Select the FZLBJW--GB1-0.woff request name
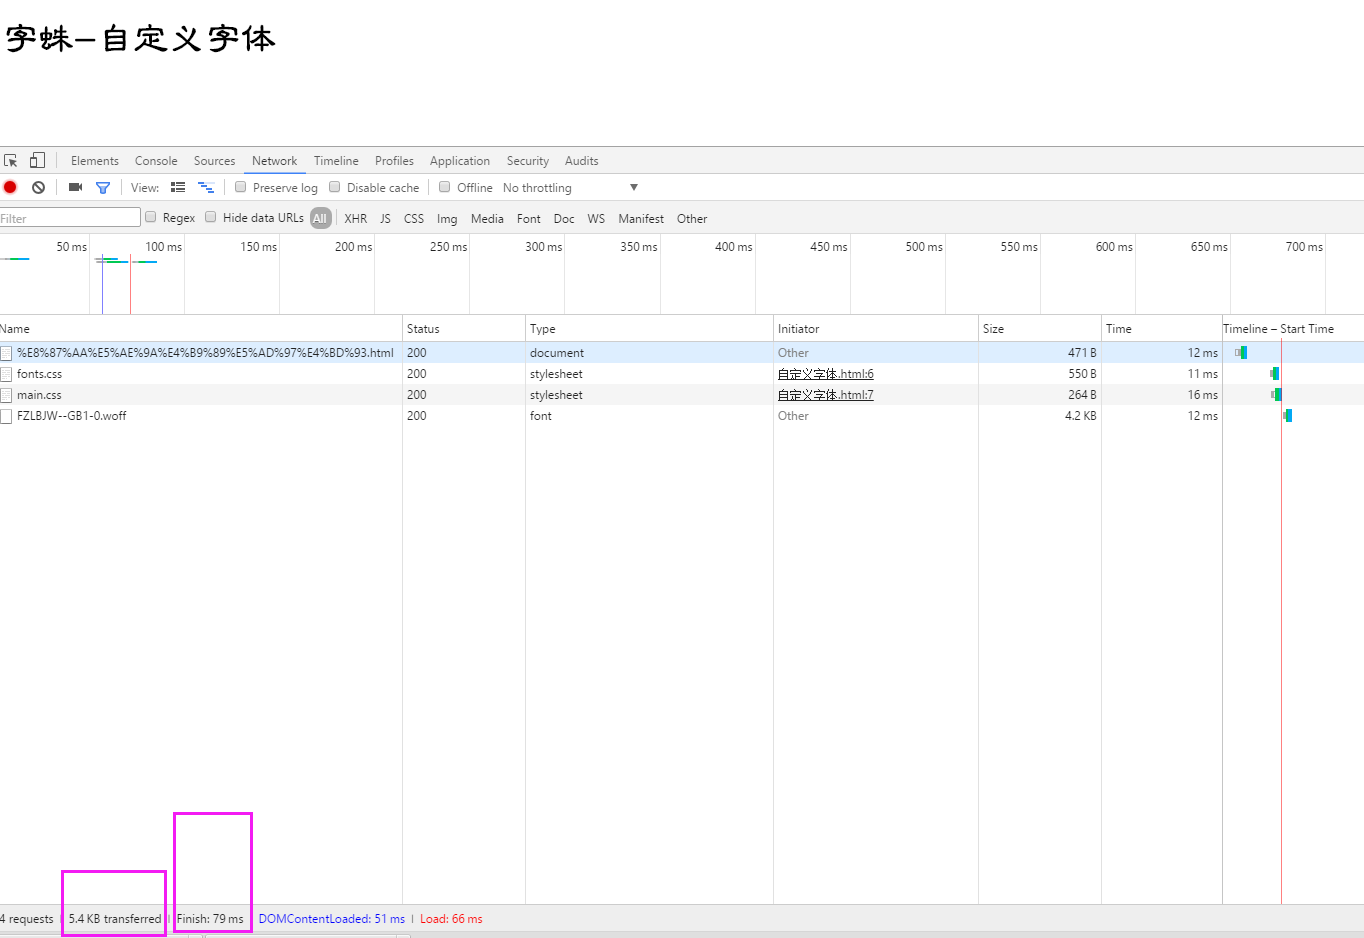Image resolution: width=1364 pixels, height=938 pixels. tap(72, 416)
